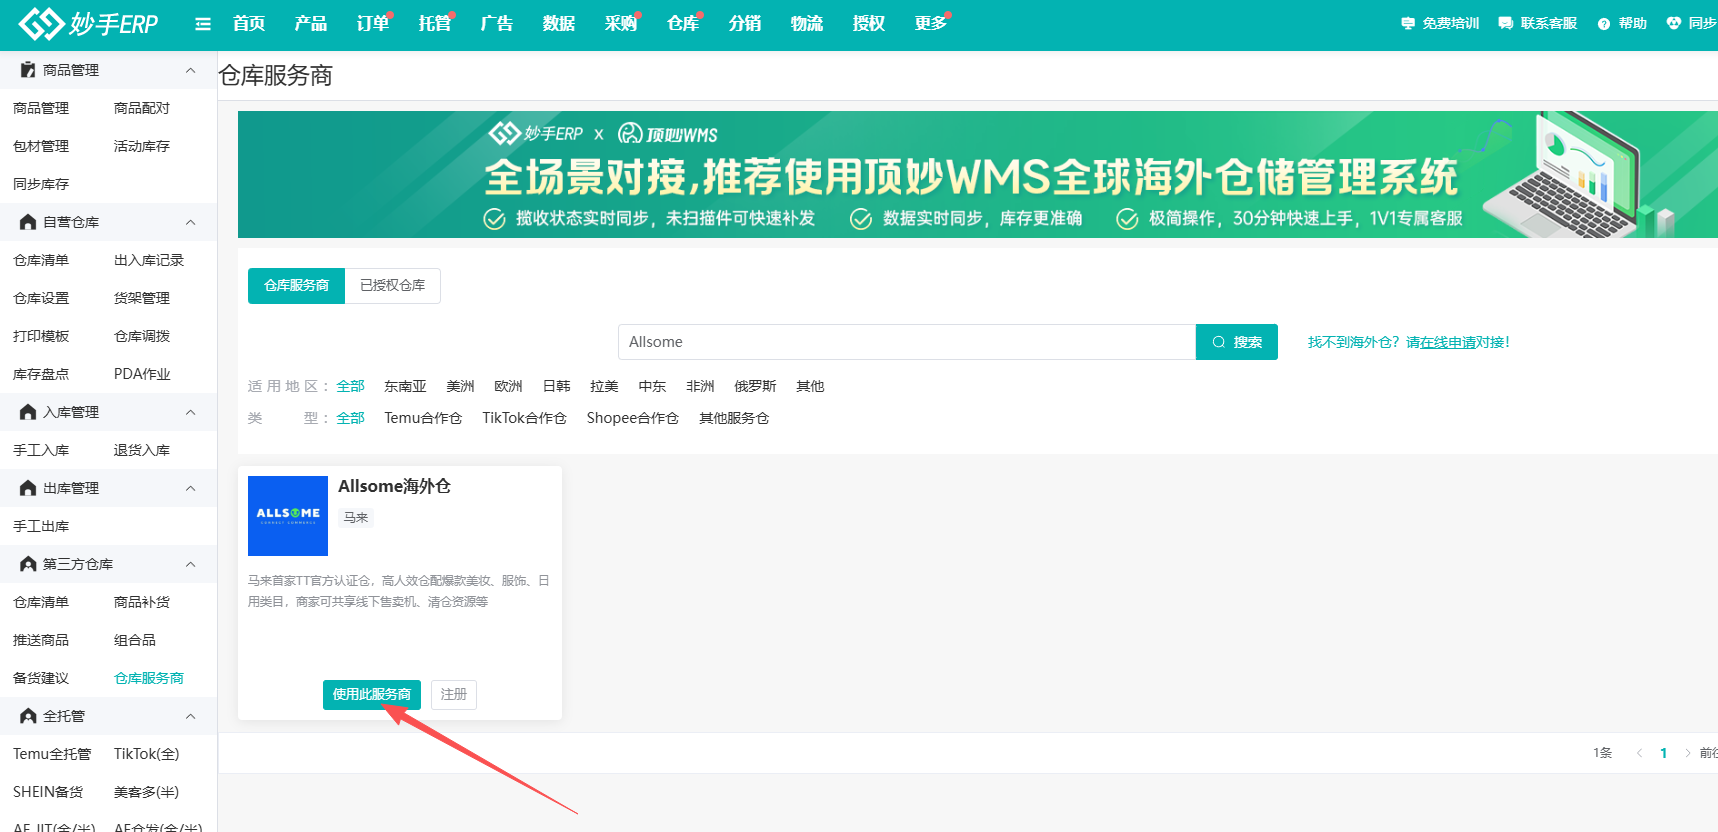
Task: Open the 帮助 help menu
Action: coord(1622,24)
